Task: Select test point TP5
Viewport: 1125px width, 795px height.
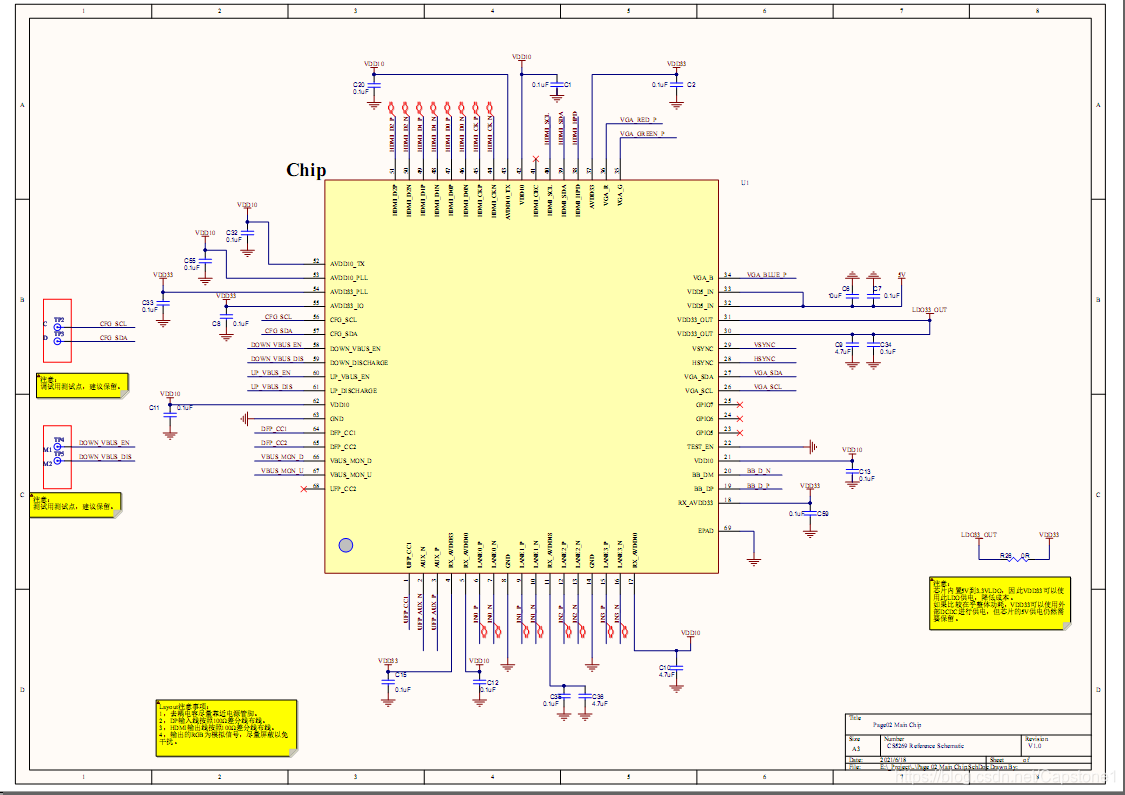Action: tap(58, 461)
